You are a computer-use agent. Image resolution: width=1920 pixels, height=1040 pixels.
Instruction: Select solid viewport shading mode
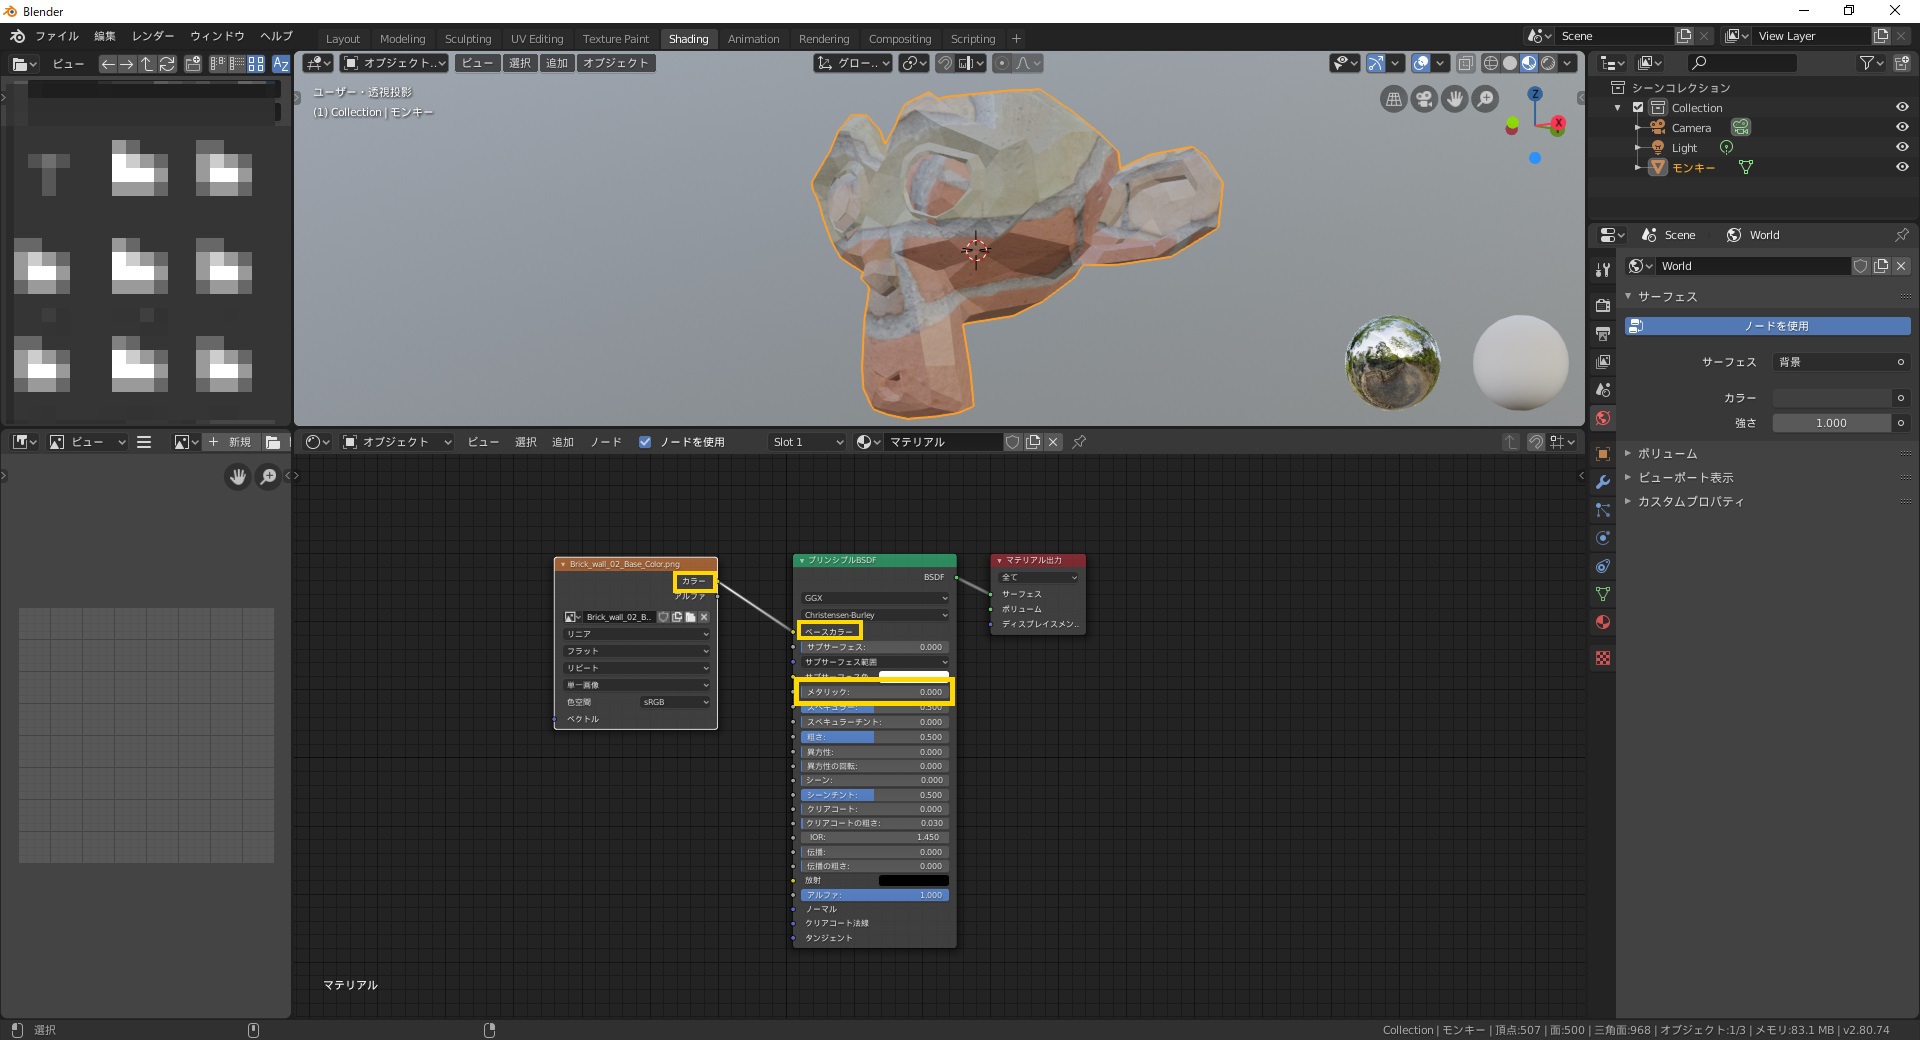1509,63
